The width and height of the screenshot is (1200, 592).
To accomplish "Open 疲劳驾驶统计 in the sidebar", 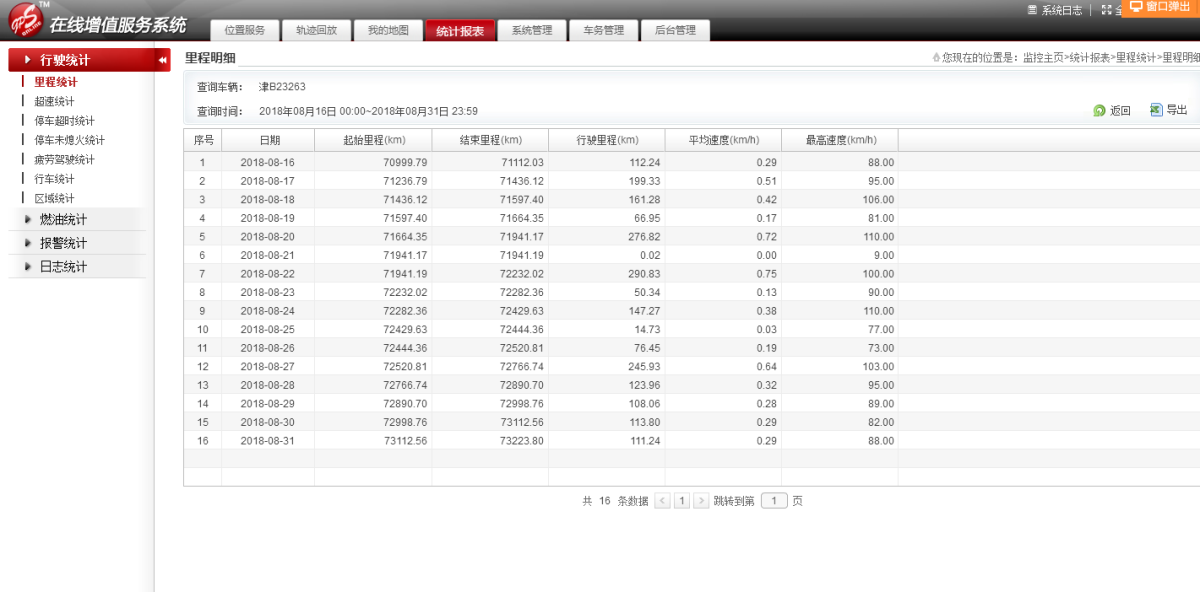I will [x=64, y=160].
